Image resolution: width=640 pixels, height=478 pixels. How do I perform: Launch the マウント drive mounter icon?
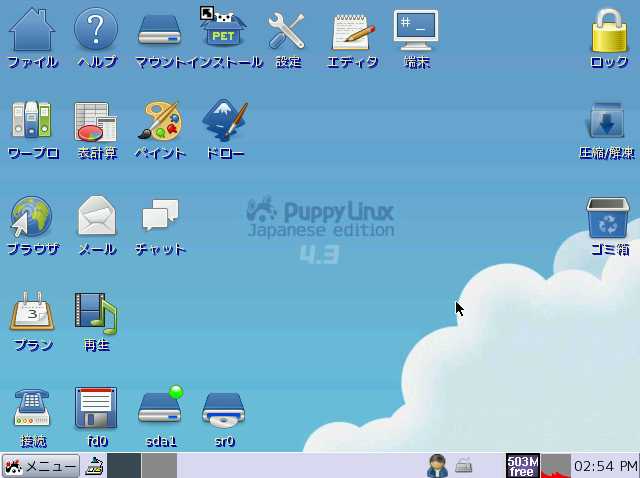160,30
